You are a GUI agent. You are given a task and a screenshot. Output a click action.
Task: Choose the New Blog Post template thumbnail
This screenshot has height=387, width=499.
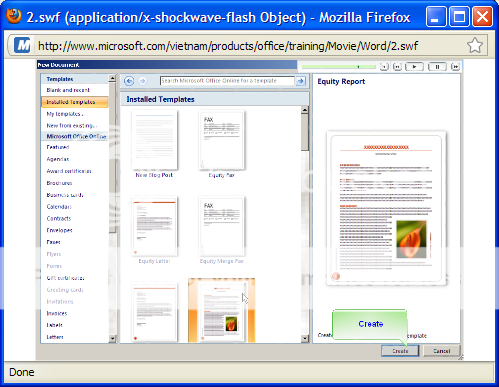coord(154,140)
